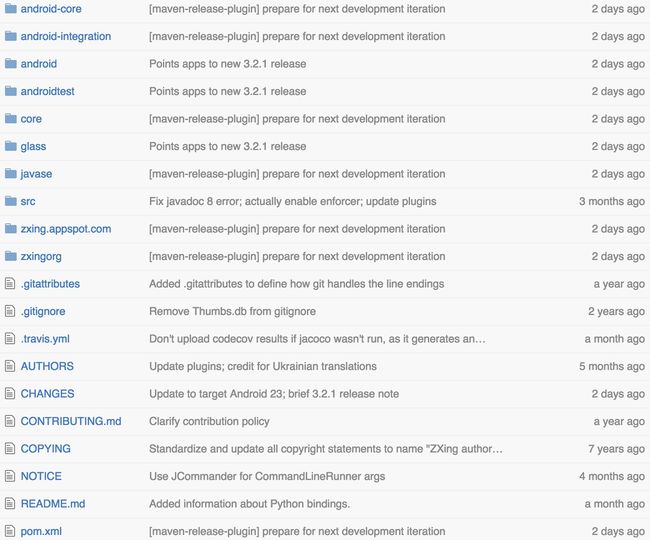650x540 pixels.
Task: Click the folder icon next to glass
Action: (x=10, y=146)
